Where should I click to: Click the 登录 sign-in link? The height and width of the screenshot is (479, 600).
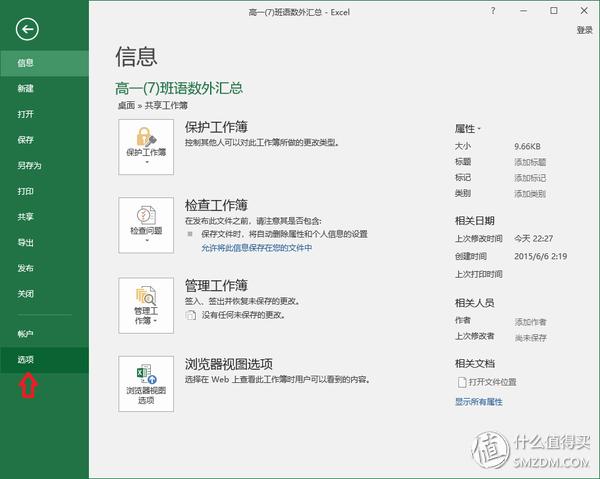[x=584, y=30]
